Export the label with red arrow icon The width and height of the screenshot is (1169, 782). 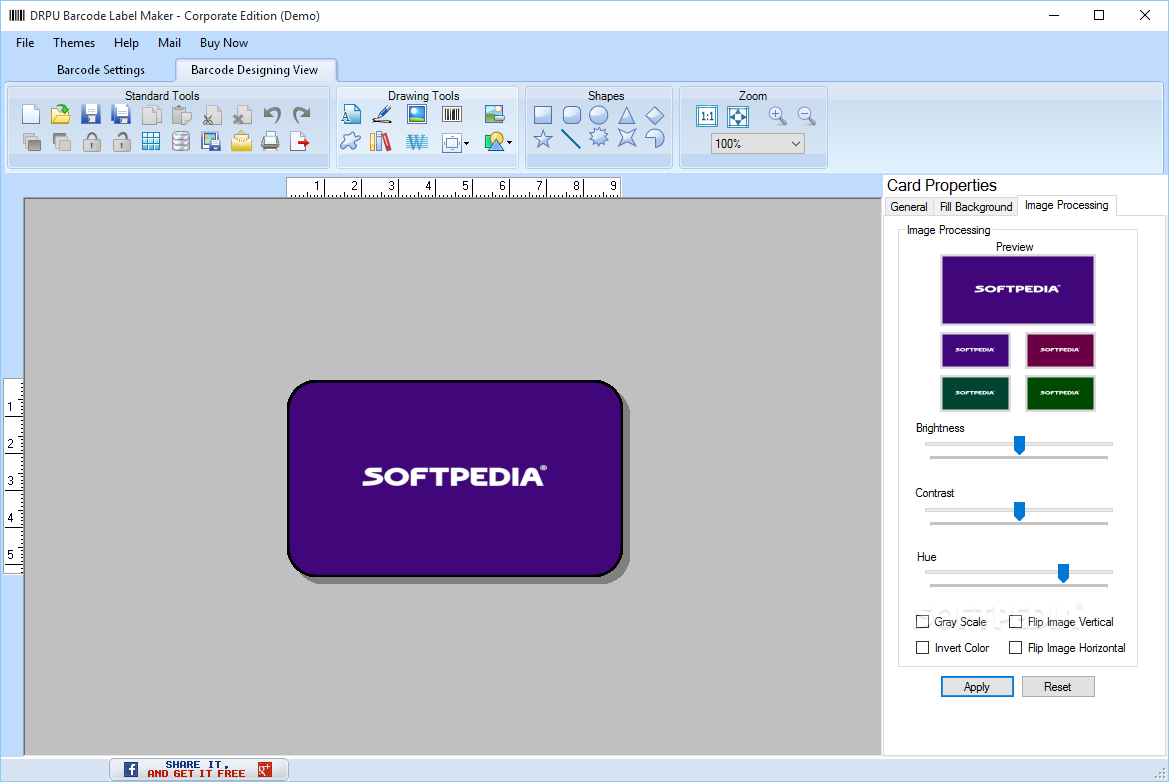[x=300, y=142]
